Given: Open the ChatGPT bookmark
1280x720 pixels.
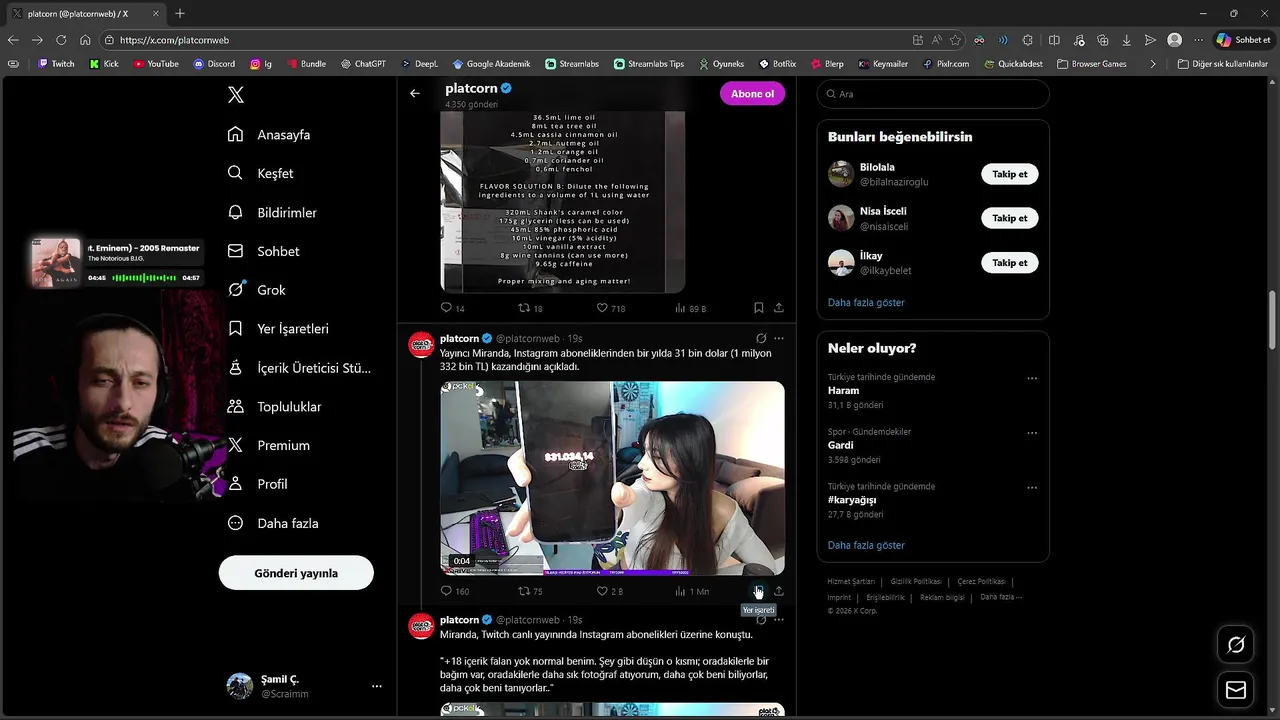Looking at the screenshot, I should tap(362, 64).
